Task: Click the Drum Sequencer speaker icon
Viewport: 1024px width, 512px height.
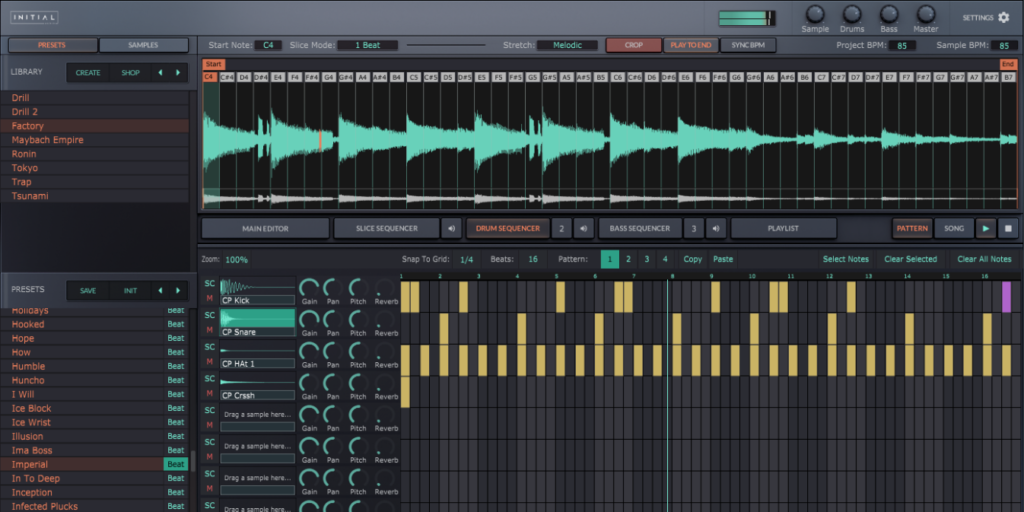Action: pyautogui.click(x=583, y=229)
